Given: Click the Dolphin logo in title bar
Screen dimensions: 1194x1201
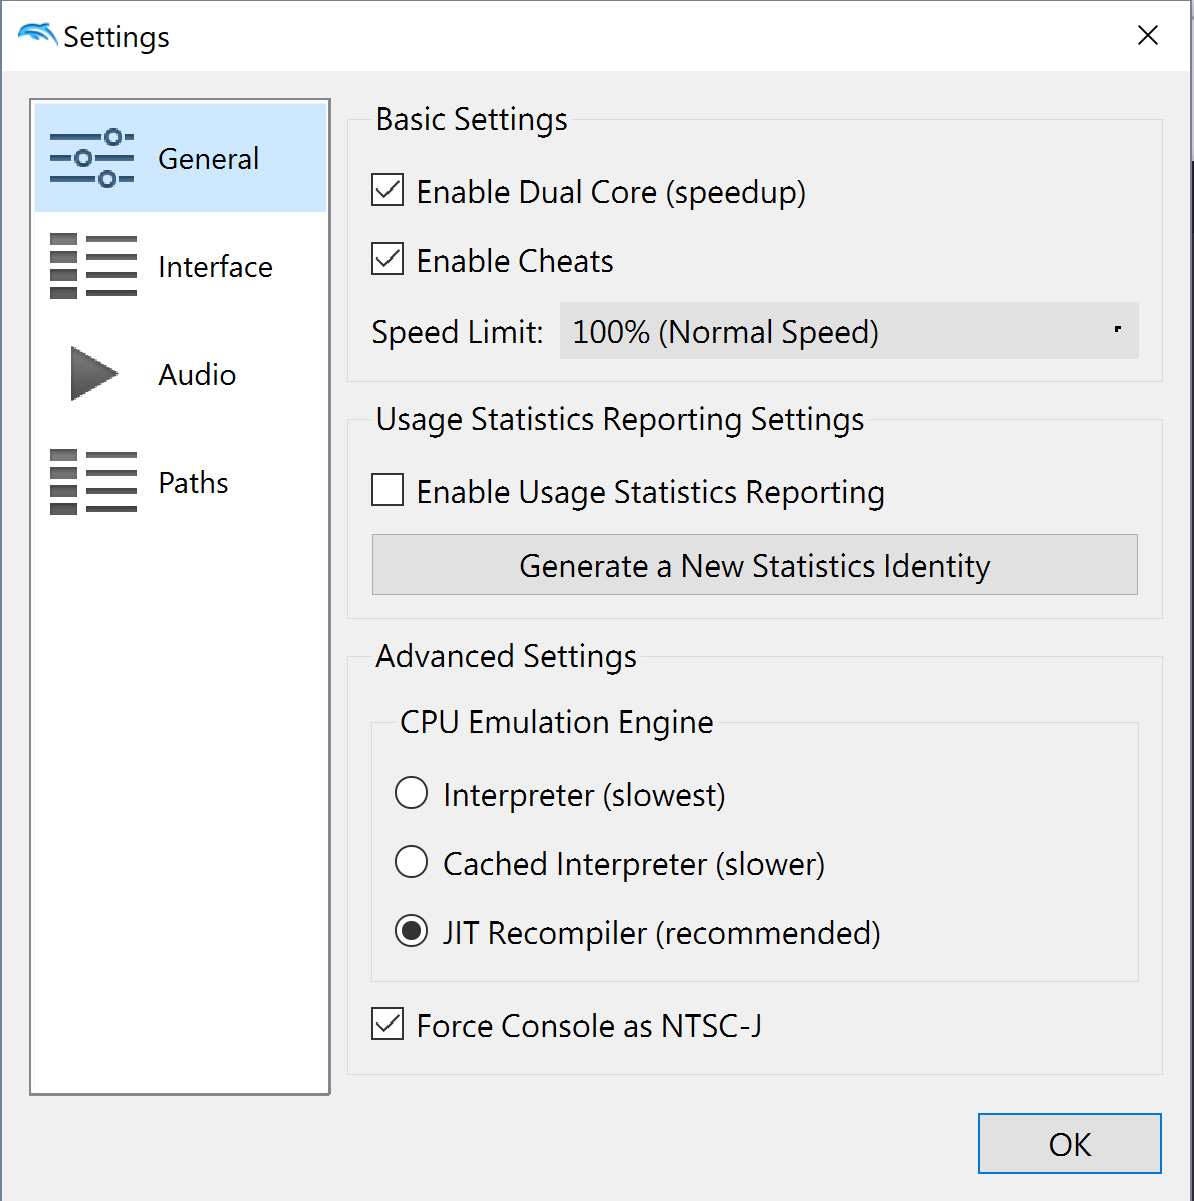Looking at the screenshot, I should (38, 34).
